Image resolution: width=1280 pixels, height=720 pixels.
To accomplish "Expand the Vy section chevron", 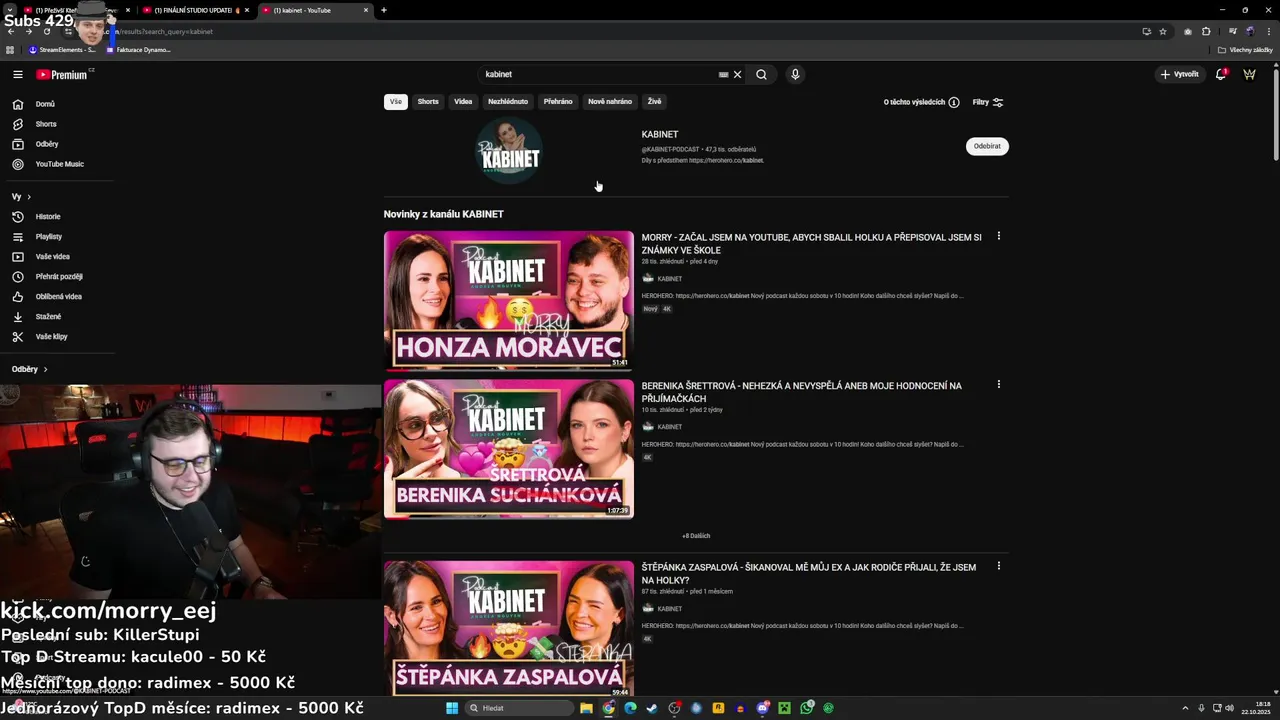I will (x=29, y=197).
